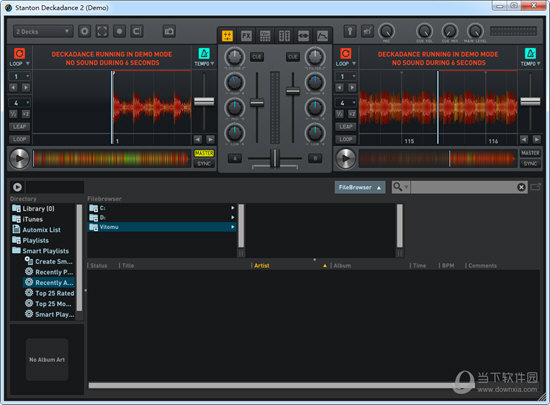Halve the left deck loop with 1/2
This screenshot has height=405, width=550.
14,114
